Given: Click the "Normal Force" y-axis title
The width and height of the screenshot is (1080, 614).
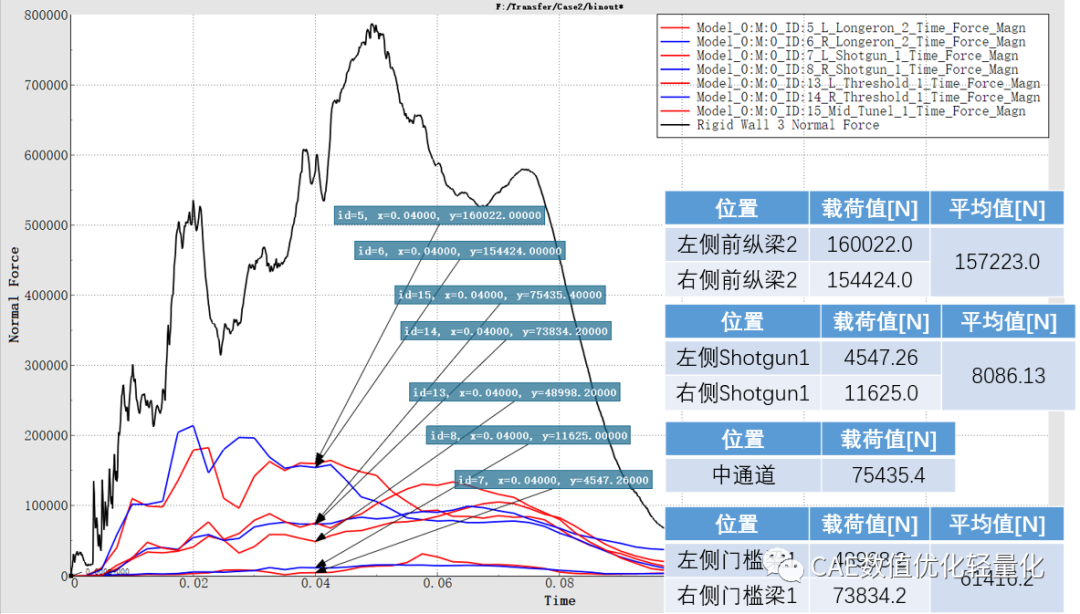Looking at the screenshot, I should click(14, 295).
